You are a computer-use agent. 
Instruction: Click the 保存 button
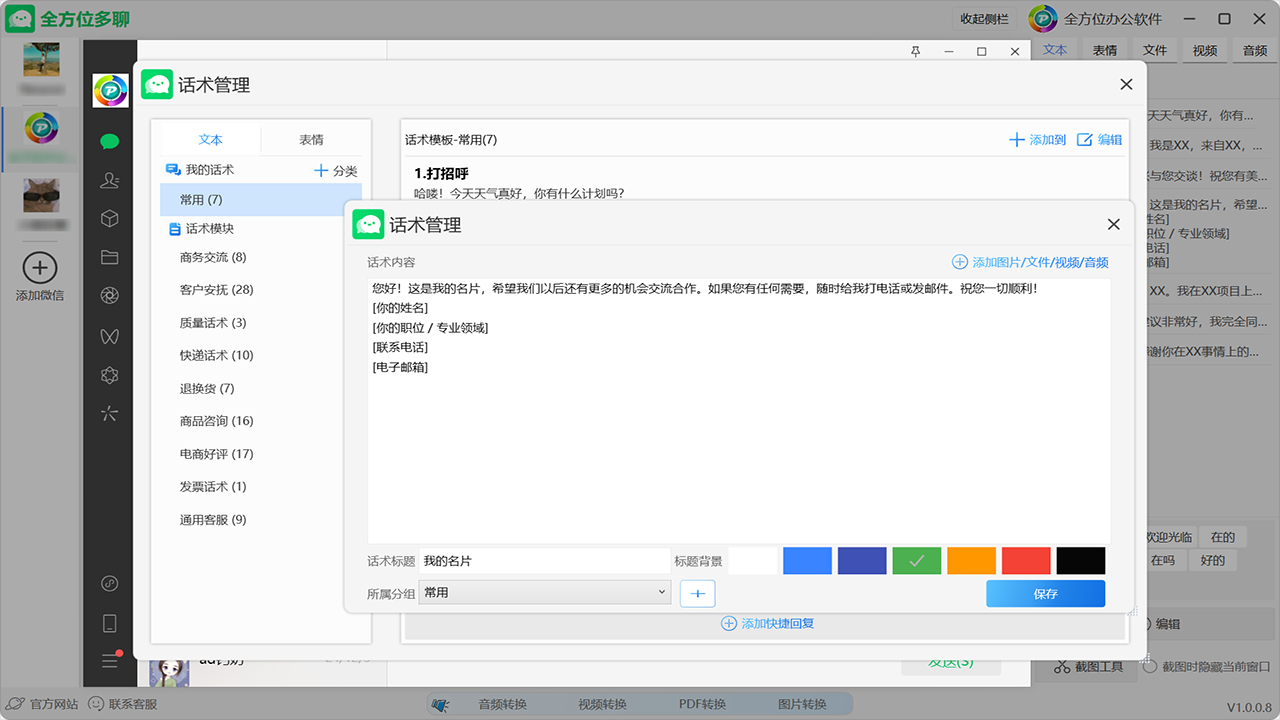[x=1045, y=594]
